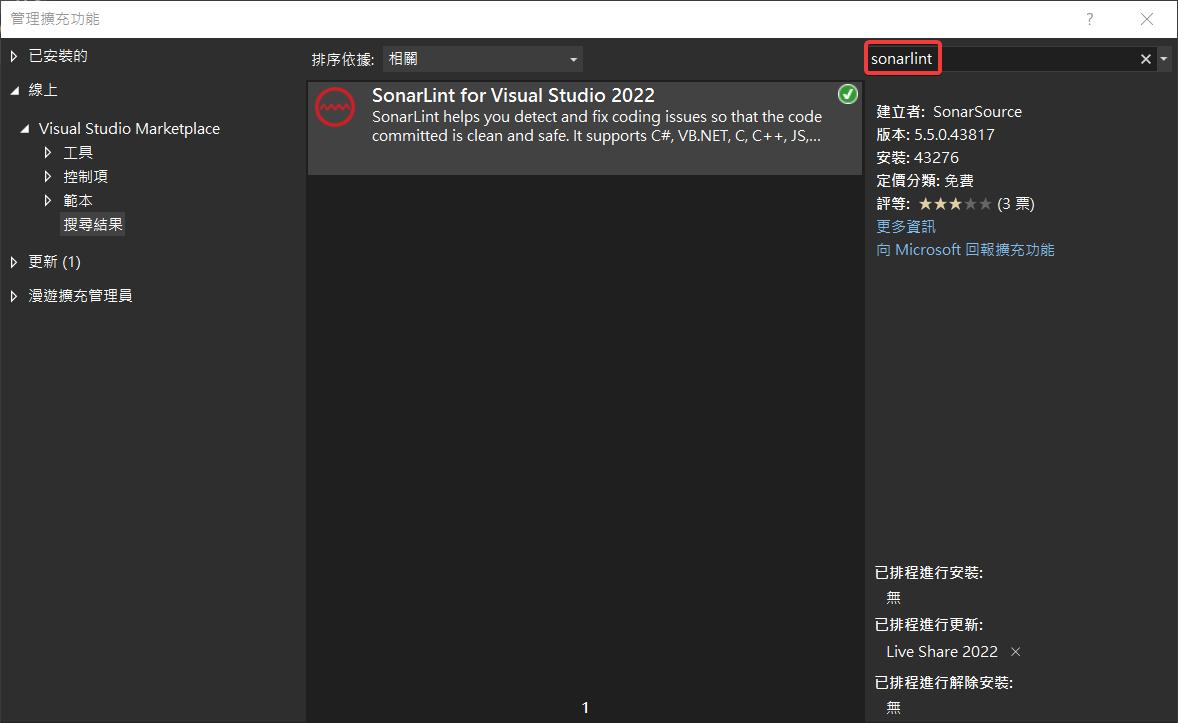Viewport: 1178px width, 723px height.
Task: Click the SonarLint red wave logo icon
Action: coord(335,107)
